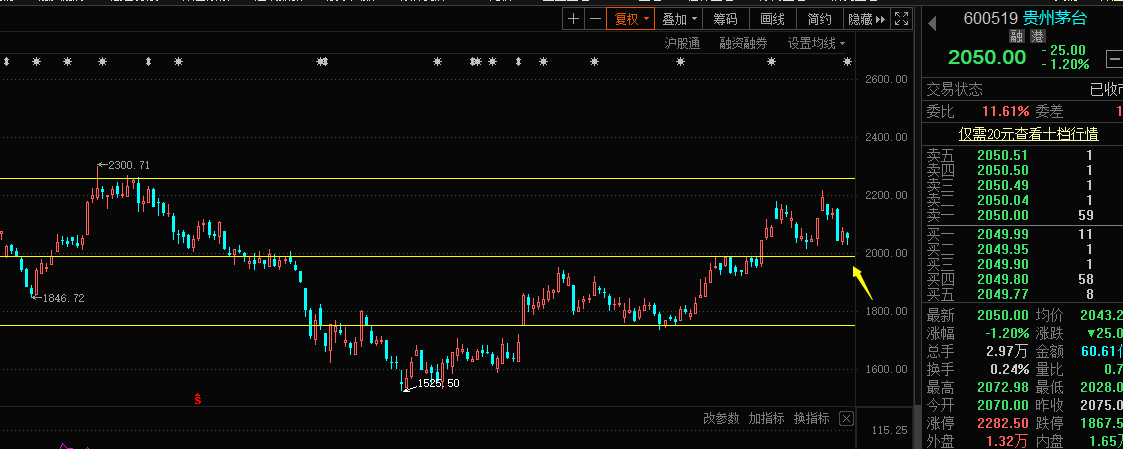Expand the 设置均线 dropdown
This screenshot has height=449, width=1123.
pyautogui.click(x=816, y=44)
